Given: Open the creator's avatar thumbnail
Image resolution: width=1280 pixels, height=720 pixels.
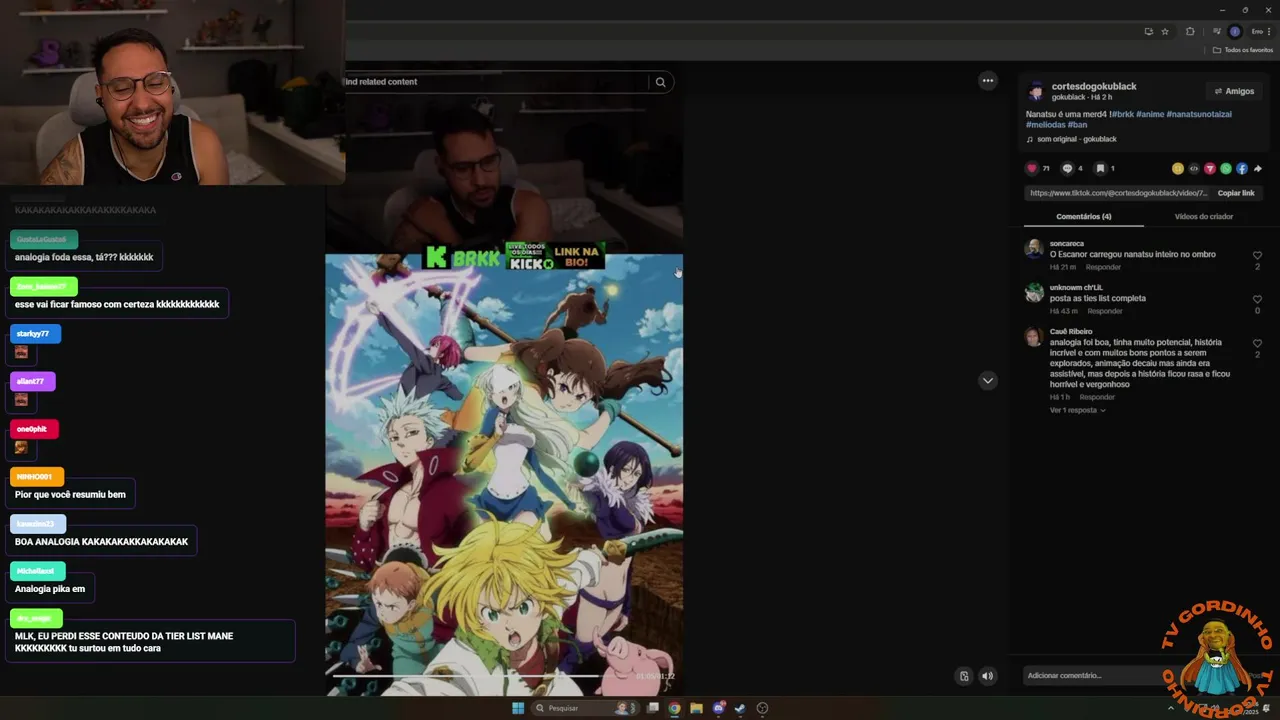Looking at the screenshot, I should [x=1036, y=91].
